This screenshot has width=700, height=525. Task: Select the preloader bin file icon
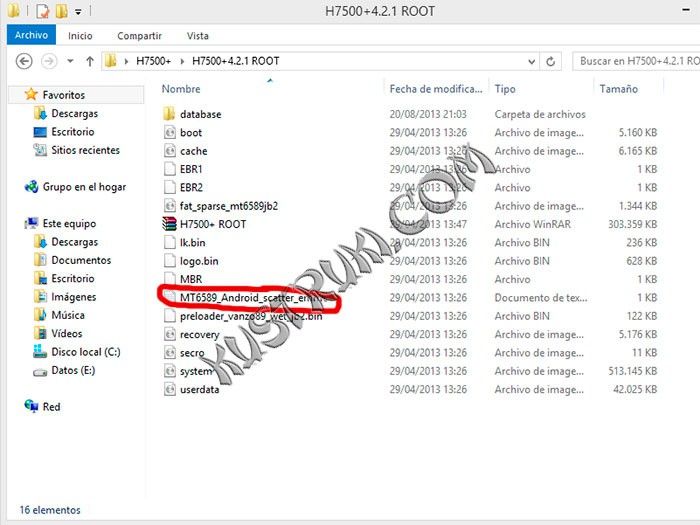point(170,316)
